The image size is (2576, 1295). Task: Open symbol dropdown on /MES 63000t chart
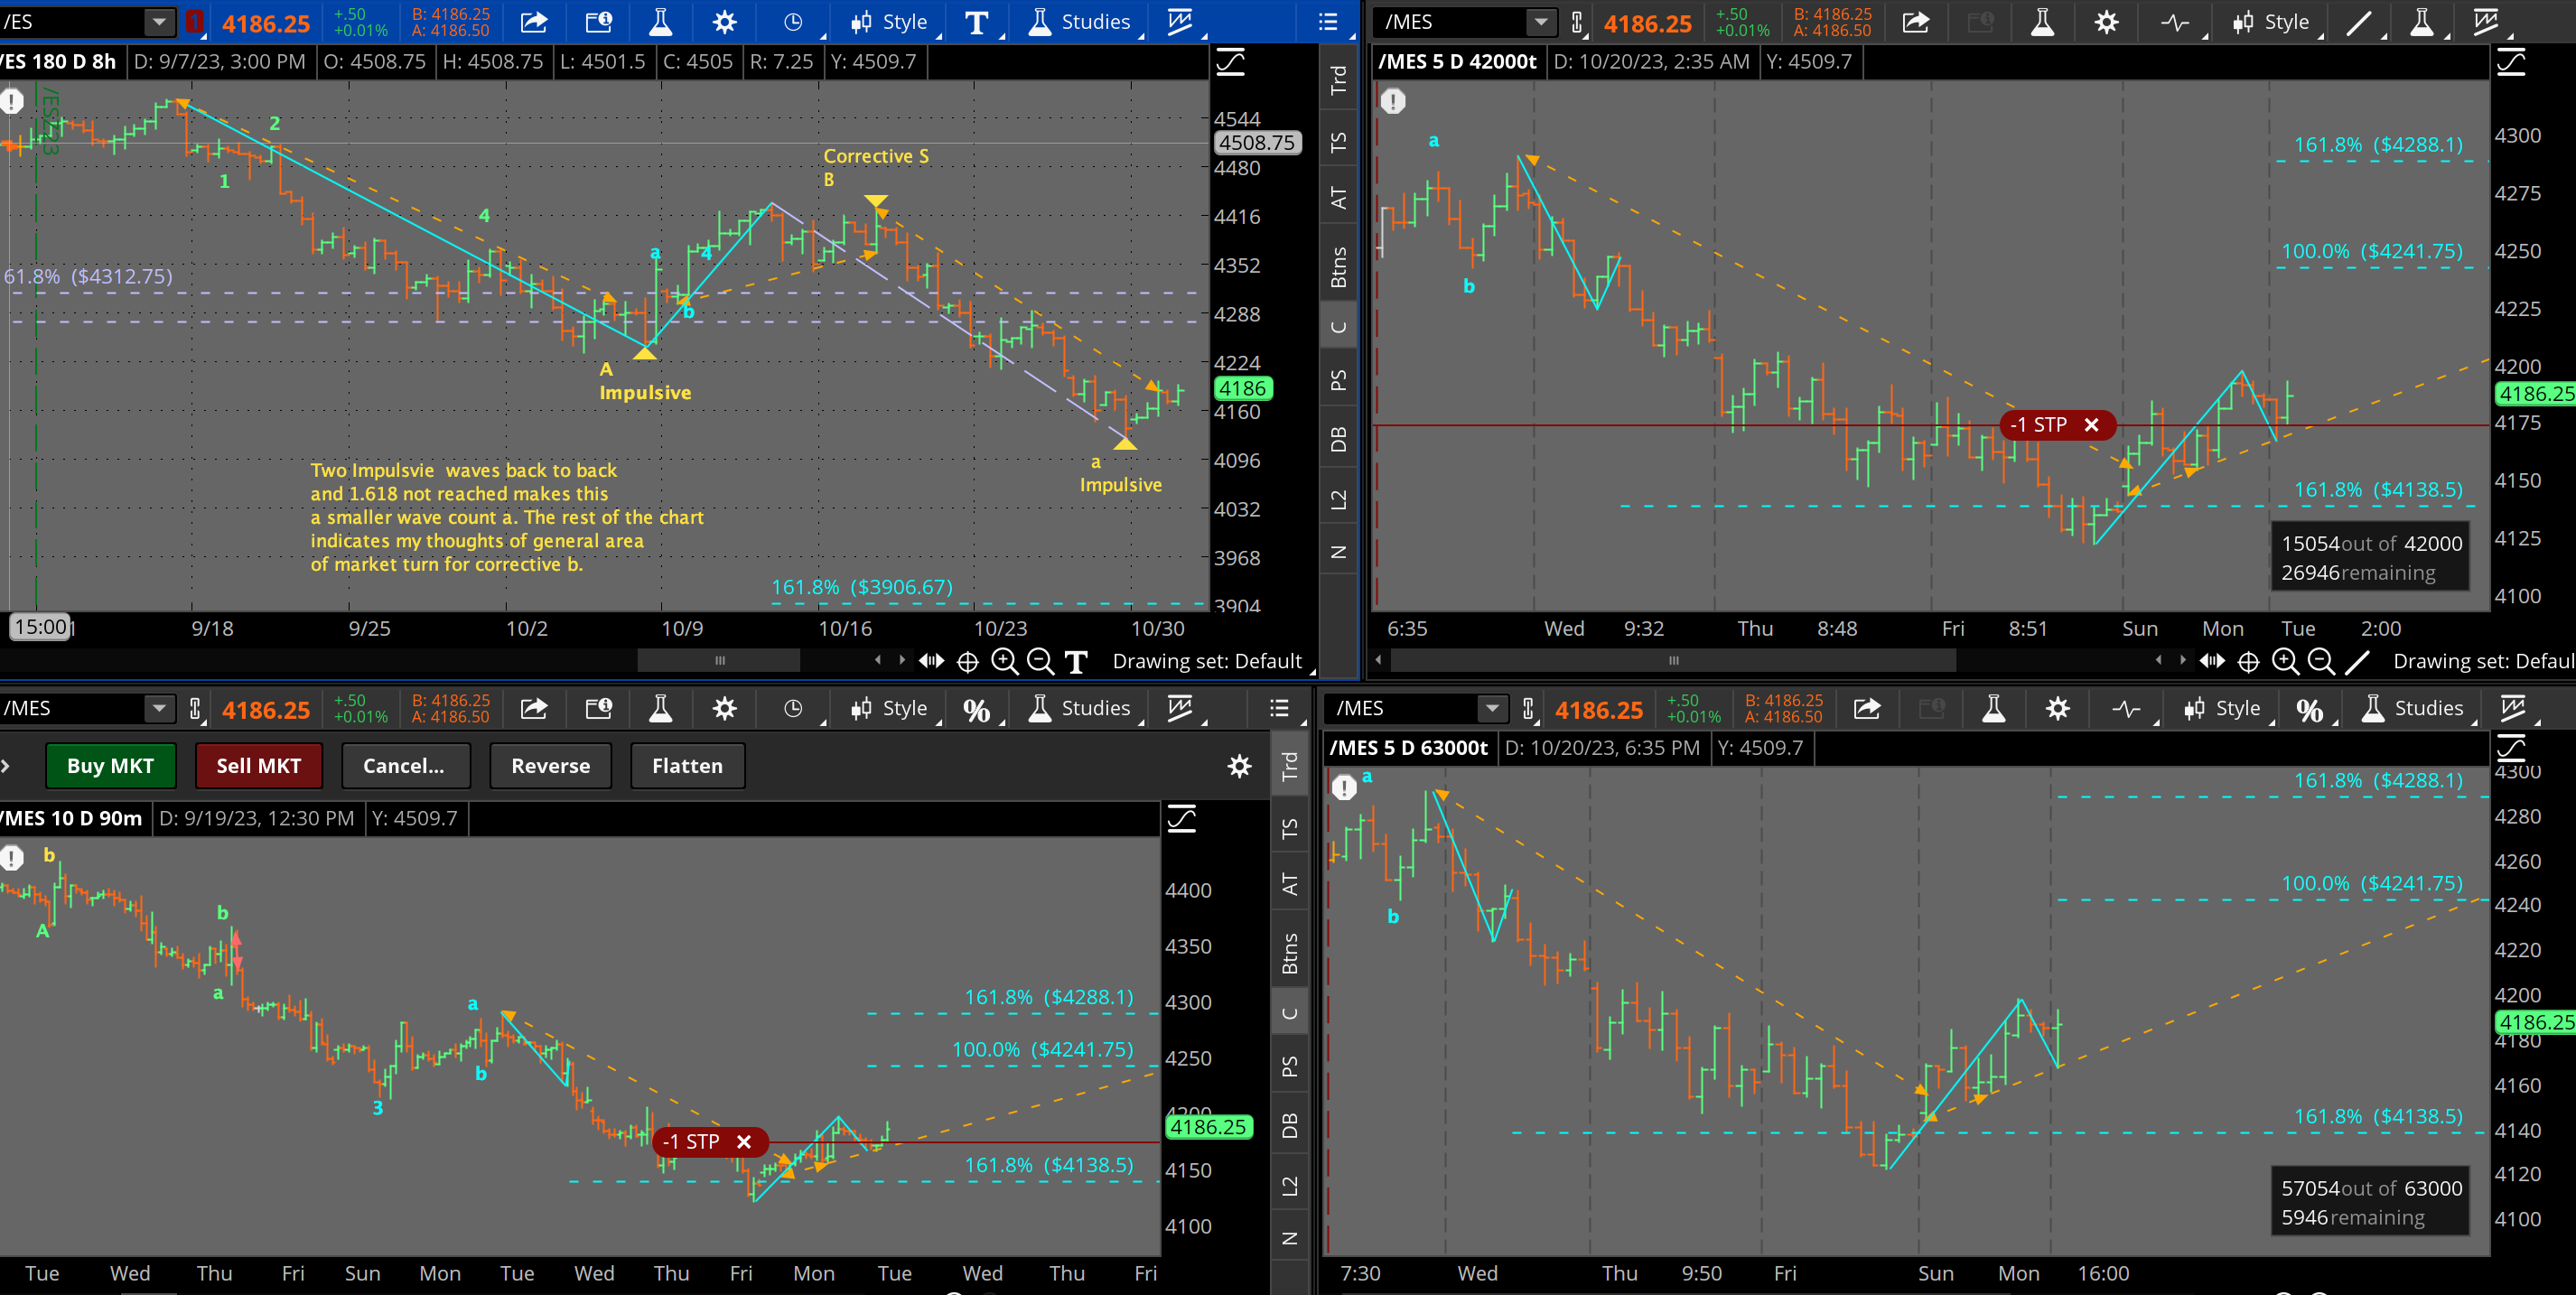point(1492,709)
